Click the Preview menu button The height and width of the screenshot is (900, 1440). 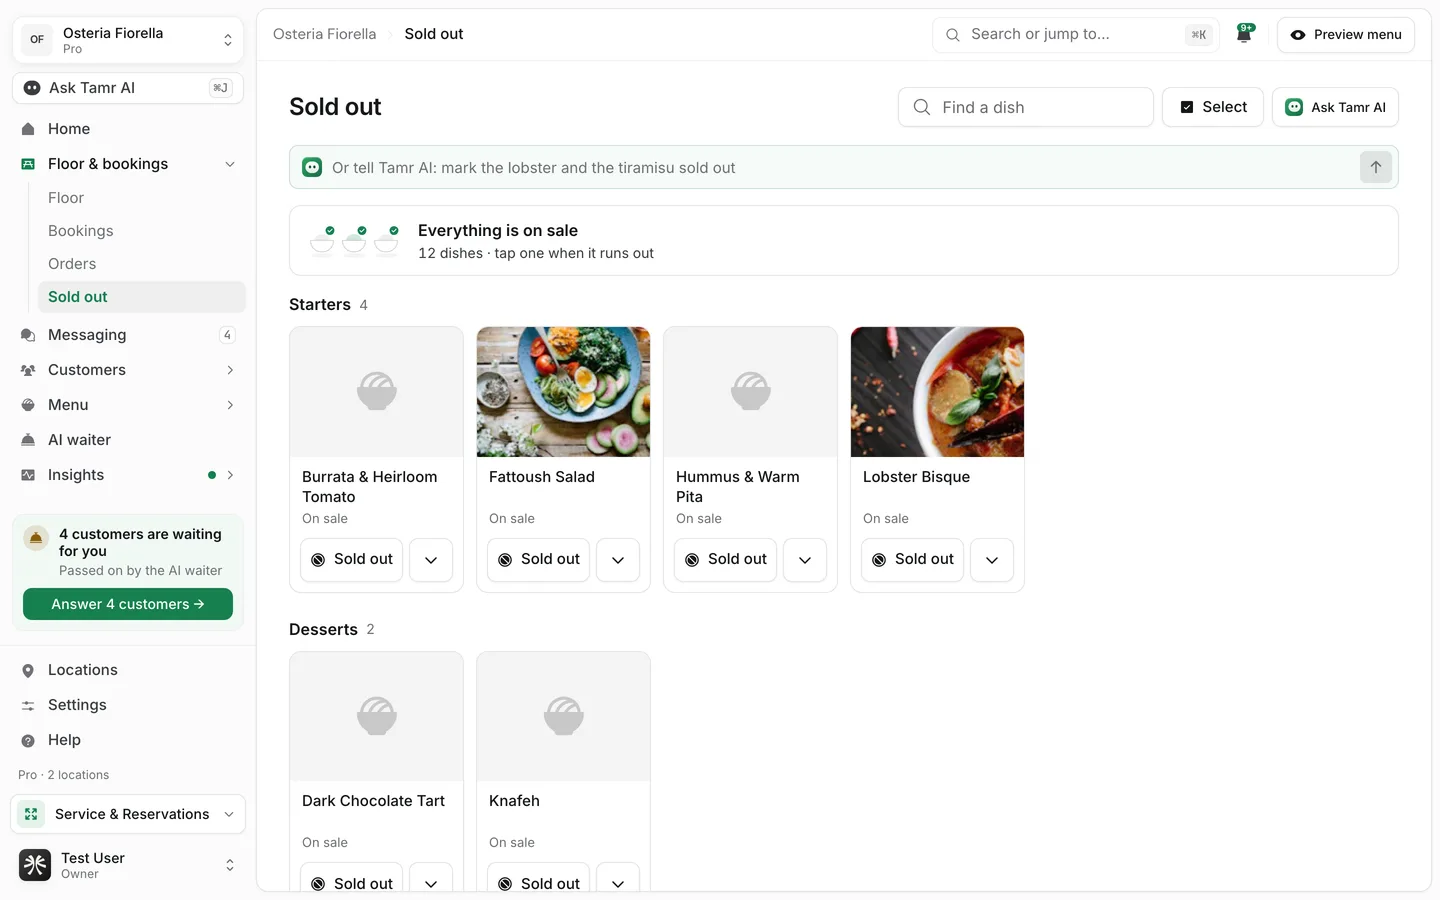(1346, 34)
